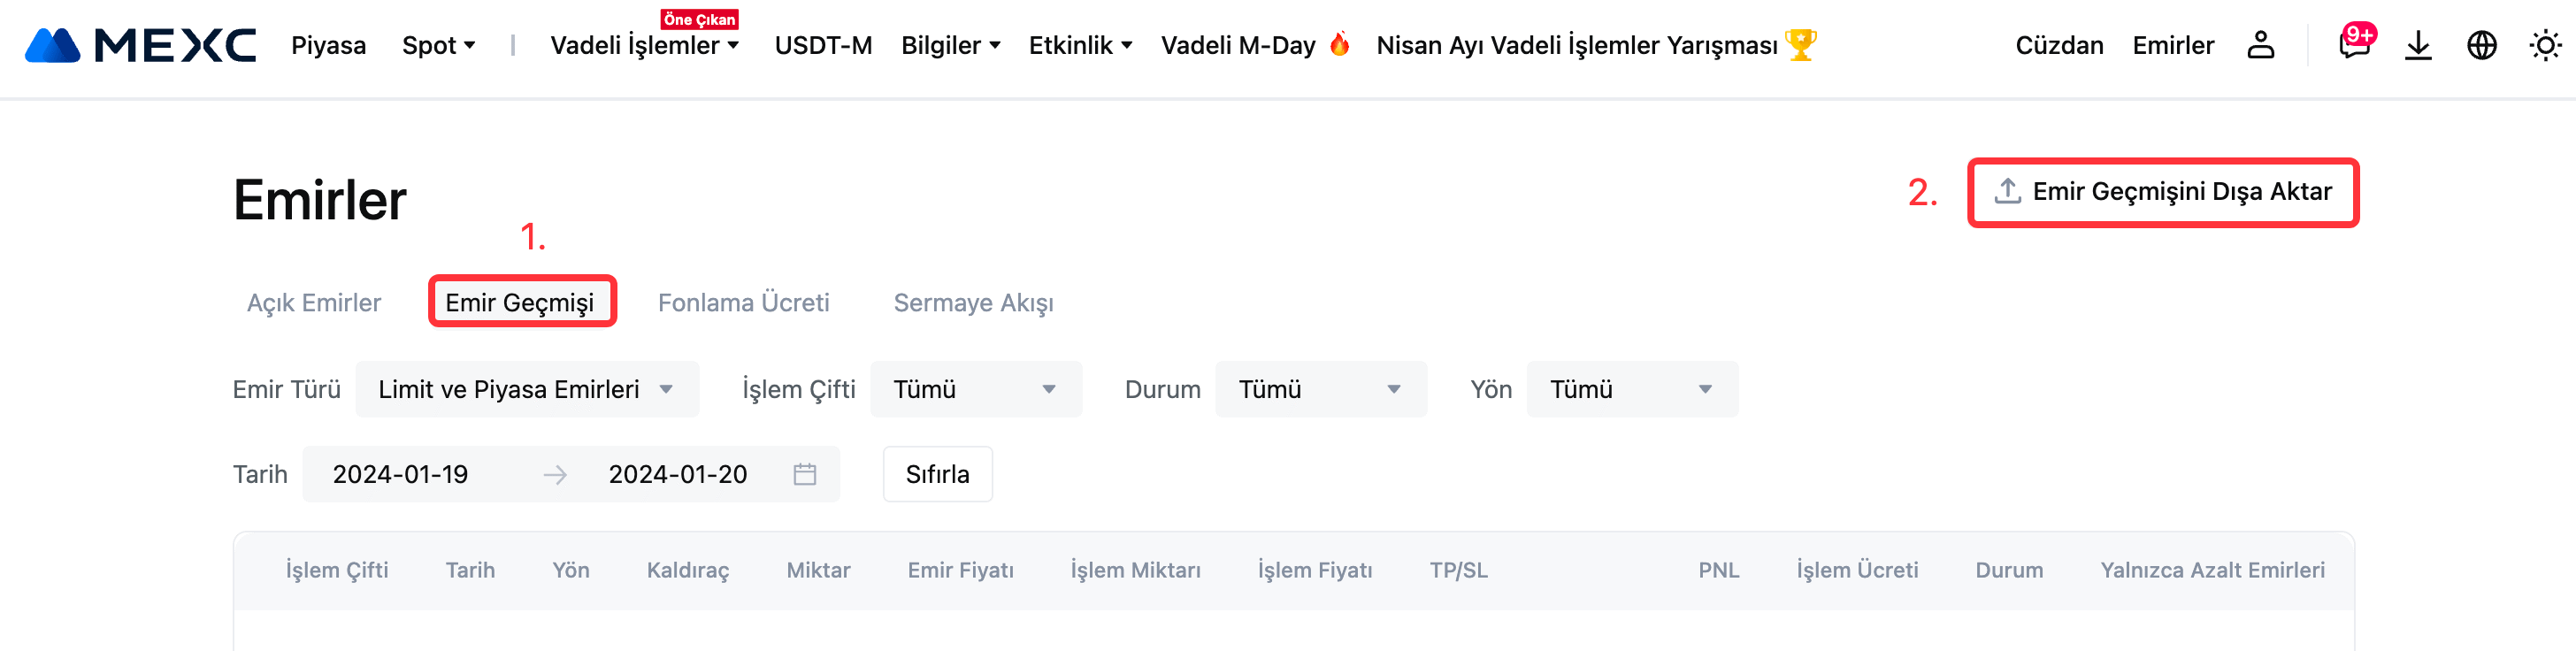
Task: Open the user profile icon
Action: point(2260,46)
